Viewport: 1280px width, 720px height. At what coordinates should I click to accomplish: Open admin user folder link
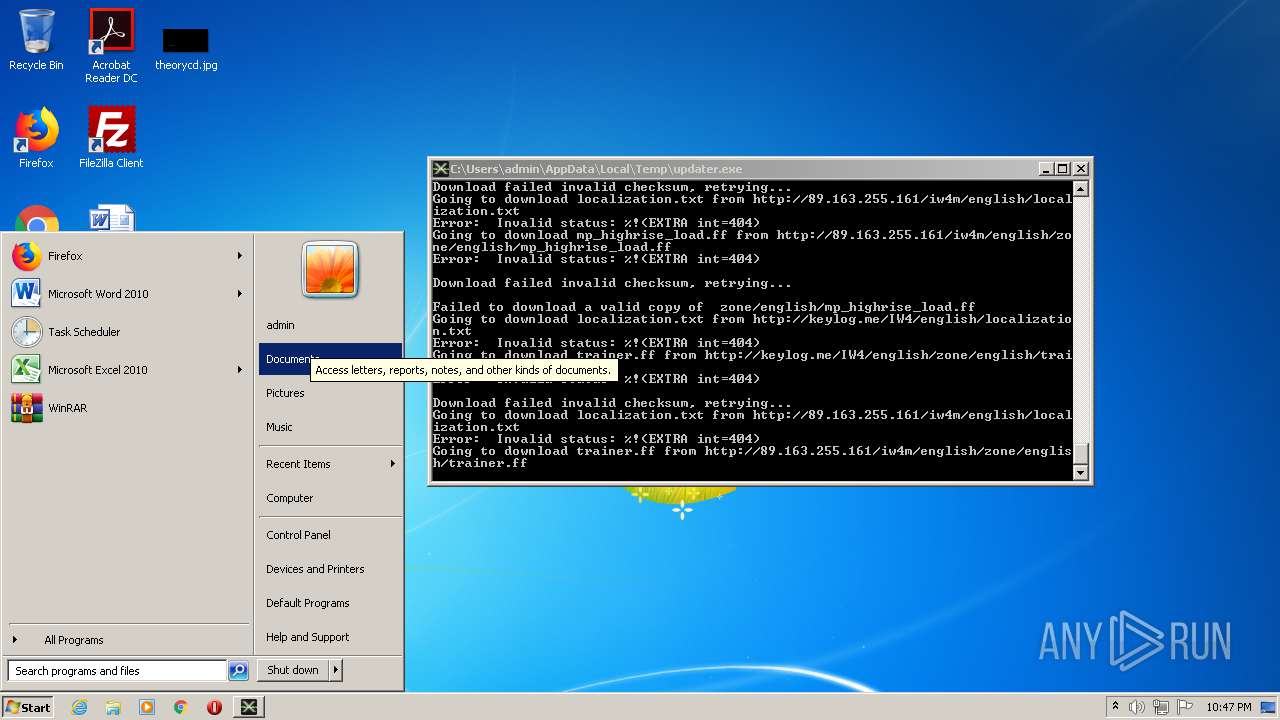(x=330, y=325)
